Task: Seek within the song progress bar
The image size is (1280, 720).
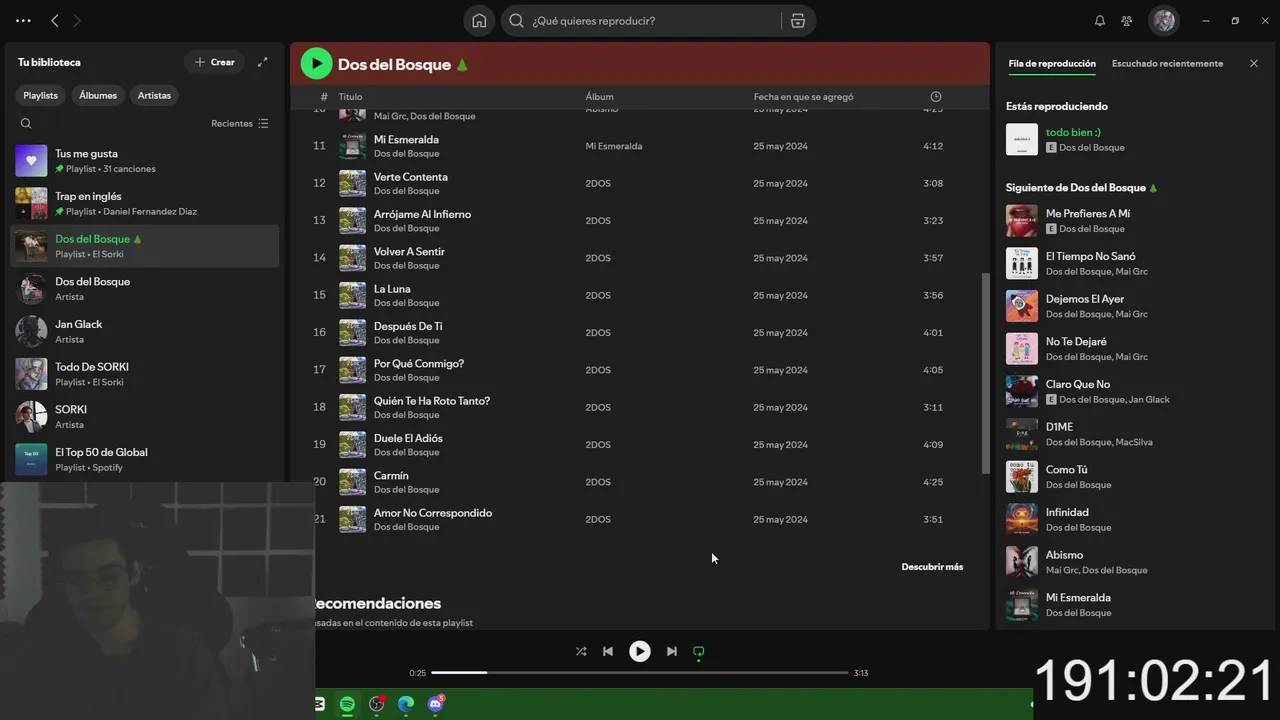Action: tap(640, 673)
